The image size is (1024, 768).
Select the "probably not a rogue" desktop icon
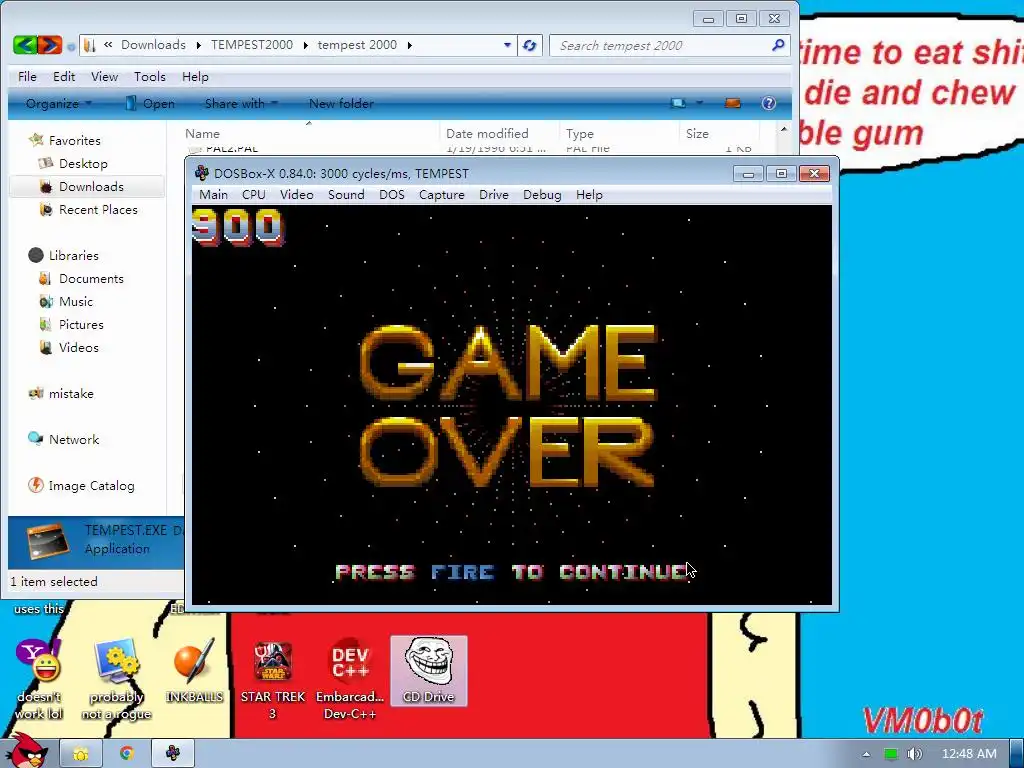click(116, 680)
